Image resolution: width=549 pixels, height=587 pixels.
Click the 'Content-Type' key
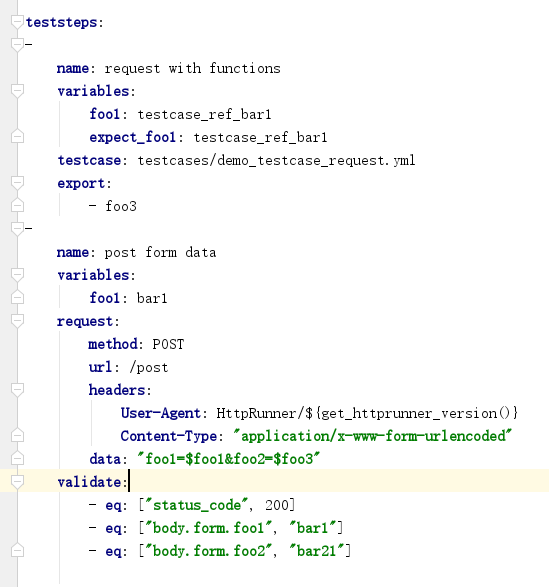169,436
